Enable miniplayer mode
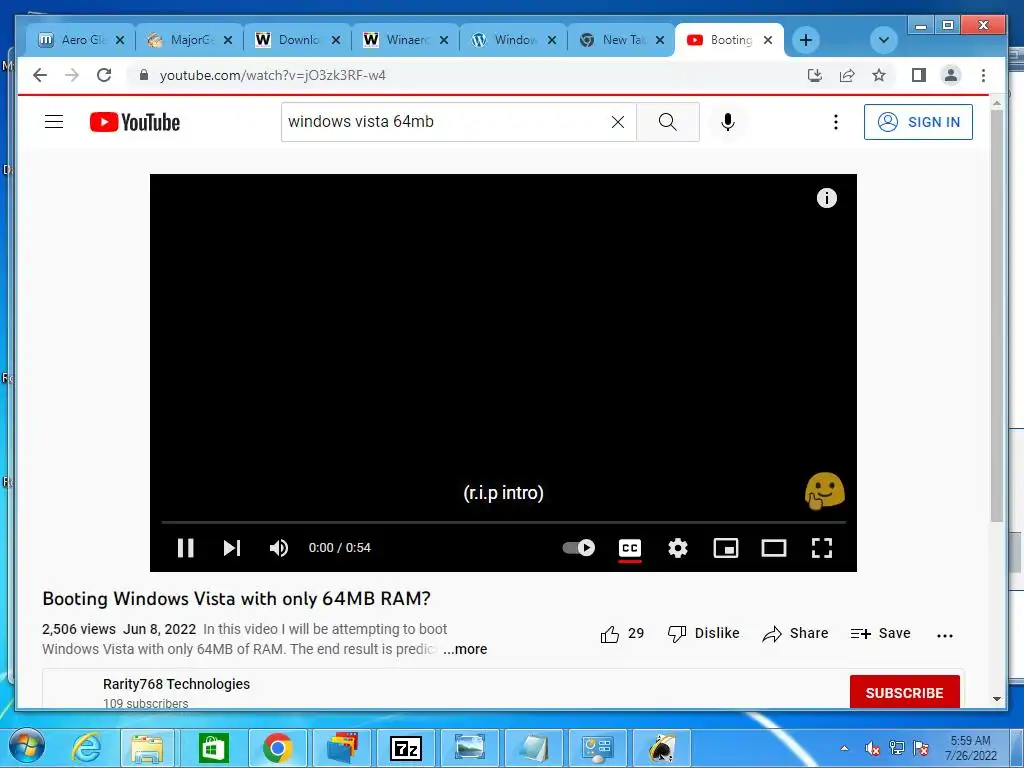This screenshot has width=1024, height=768. tap(726, 547)
